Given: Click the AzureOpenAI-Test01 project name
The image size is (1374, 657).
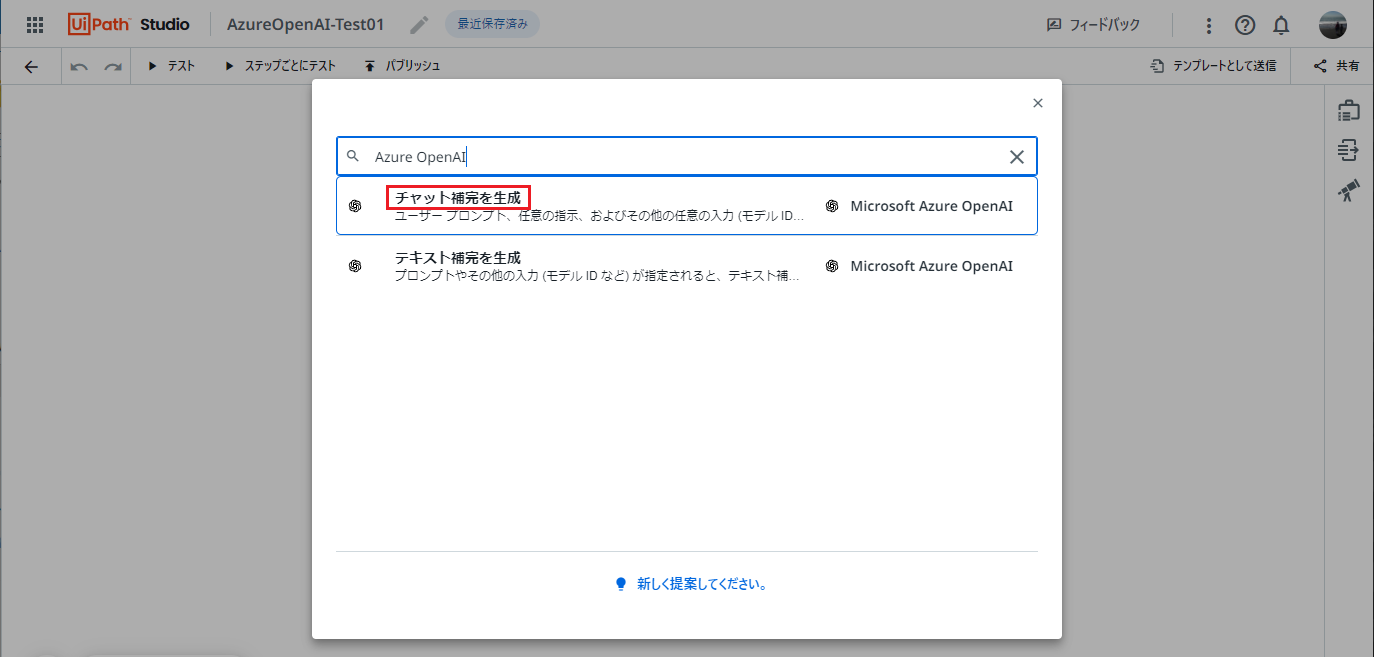Looking at the screenshot, I should click(306, 25).
